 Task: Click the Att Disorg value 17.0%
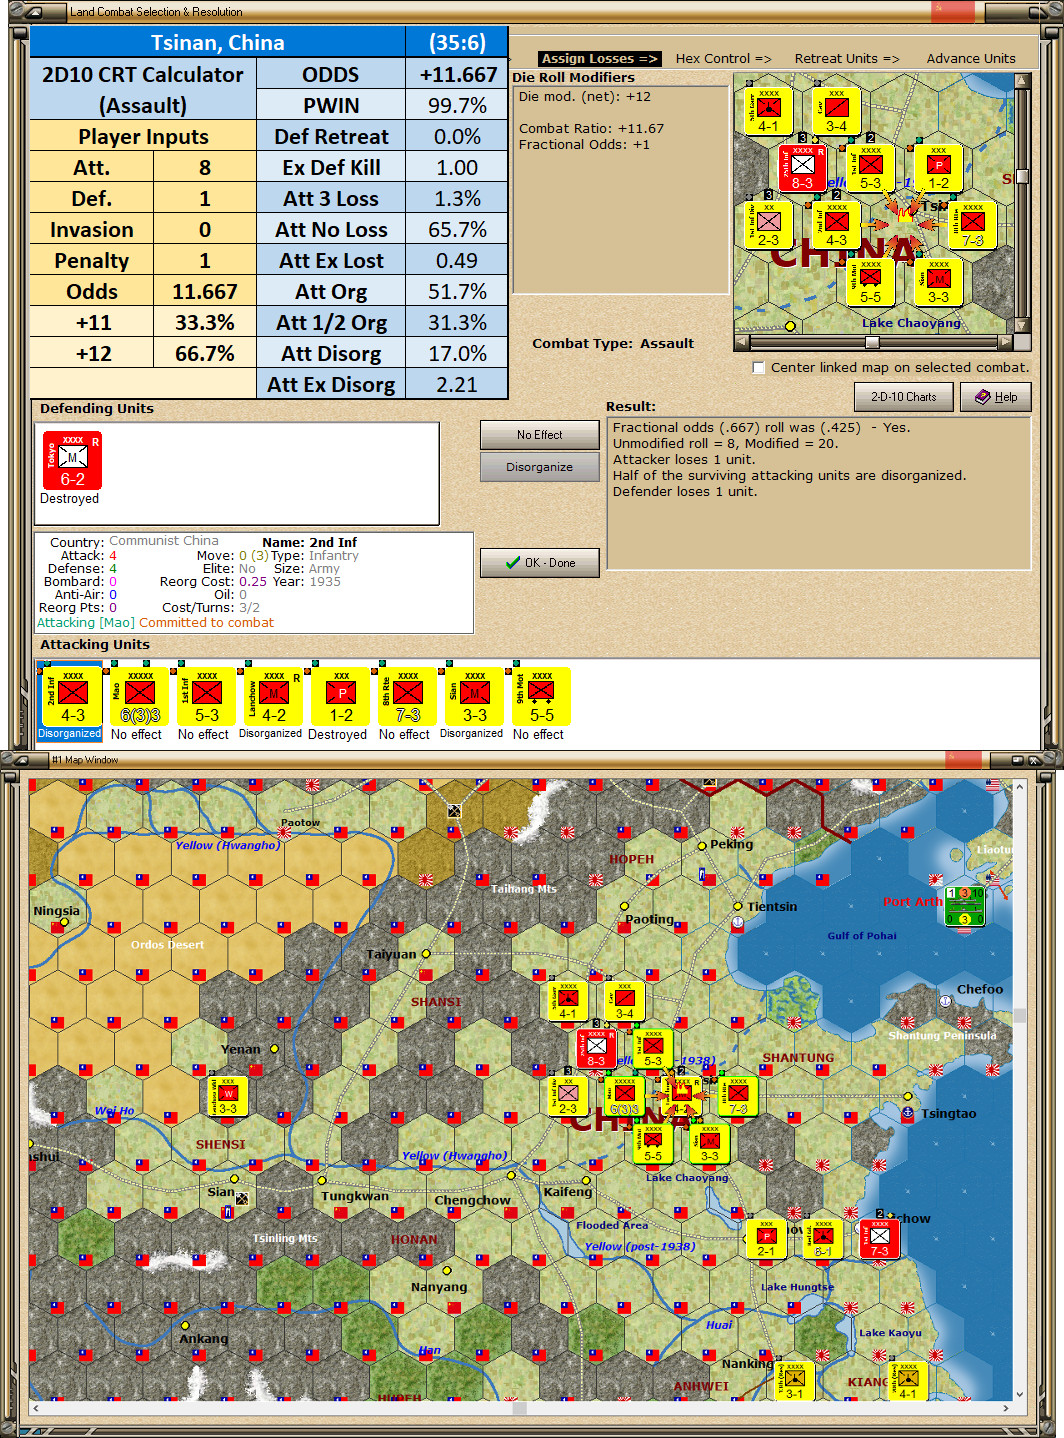(457, 353)
